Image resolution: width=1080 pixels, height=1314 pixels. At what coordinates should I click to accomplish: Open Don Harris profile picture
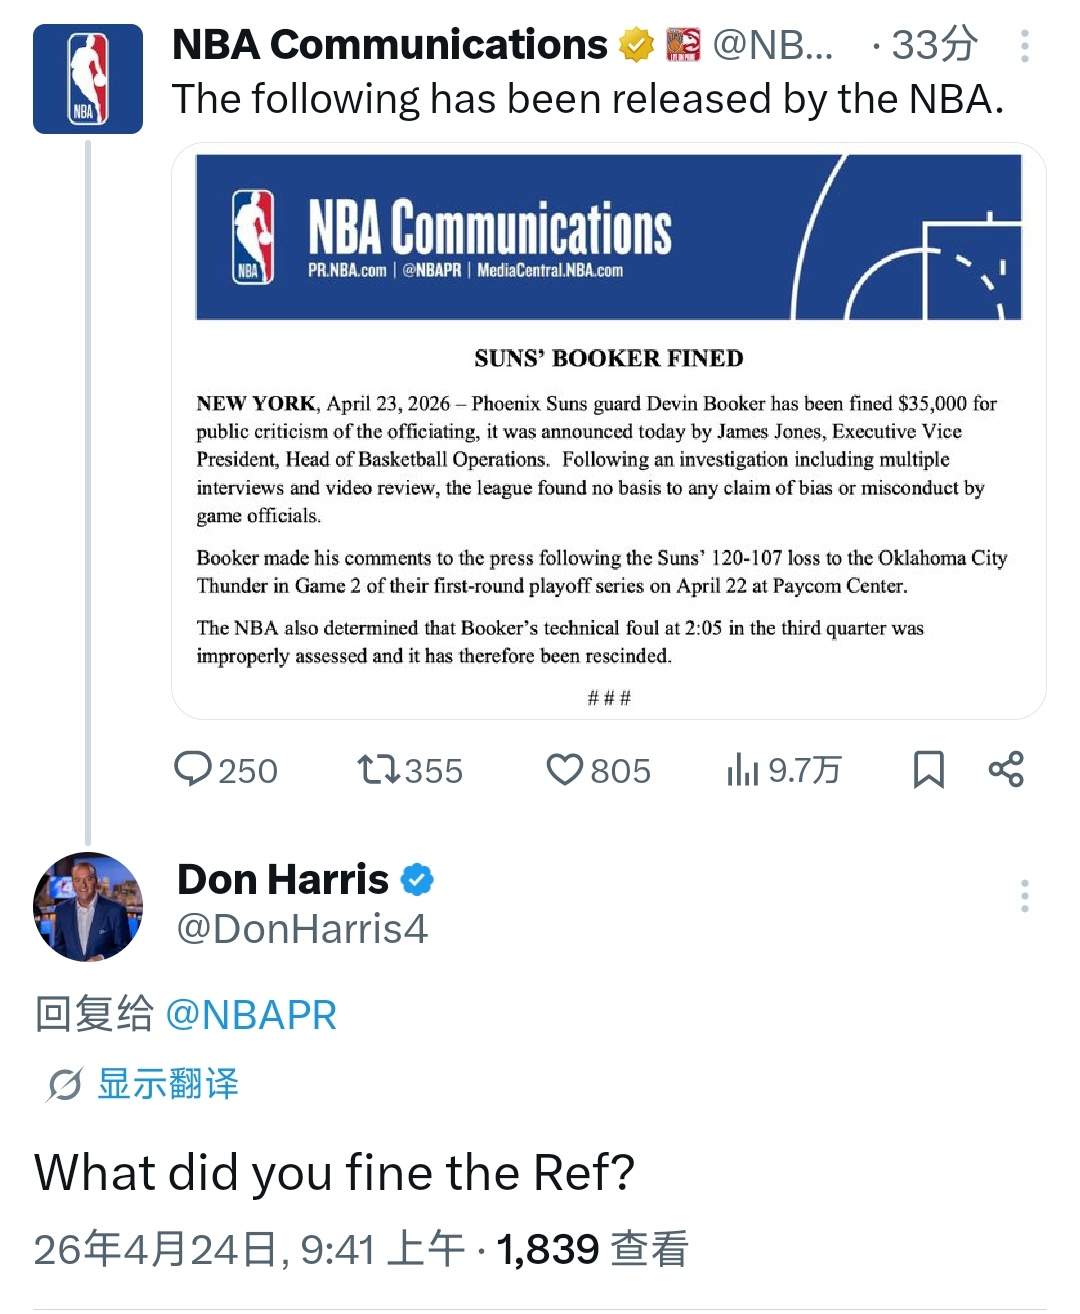[88, 906]
